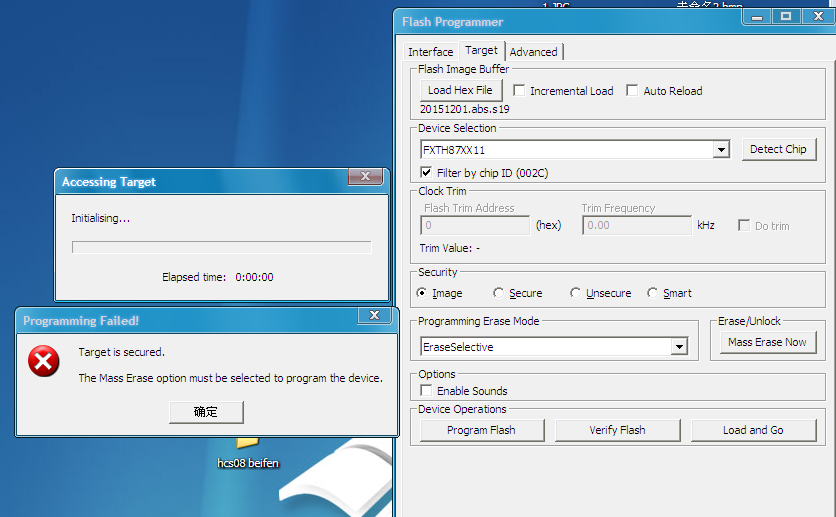Viewport: 836px width, 517px height.
Task: Close the Flash Programmer window
Action: click(818, 17)
